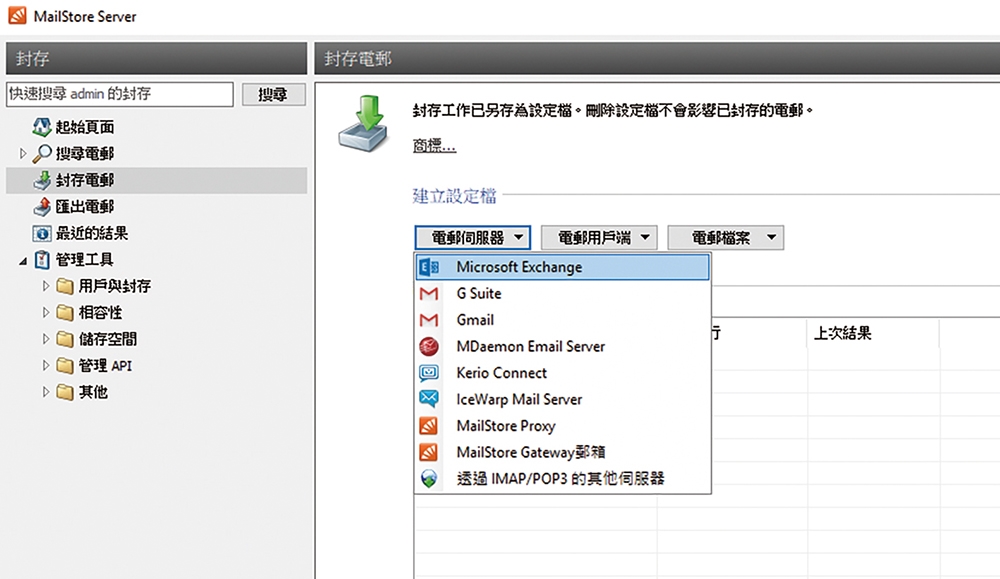Open 匯出電郵 in the sidebar
1000x579 pixels.
click(x=85, y=207)
